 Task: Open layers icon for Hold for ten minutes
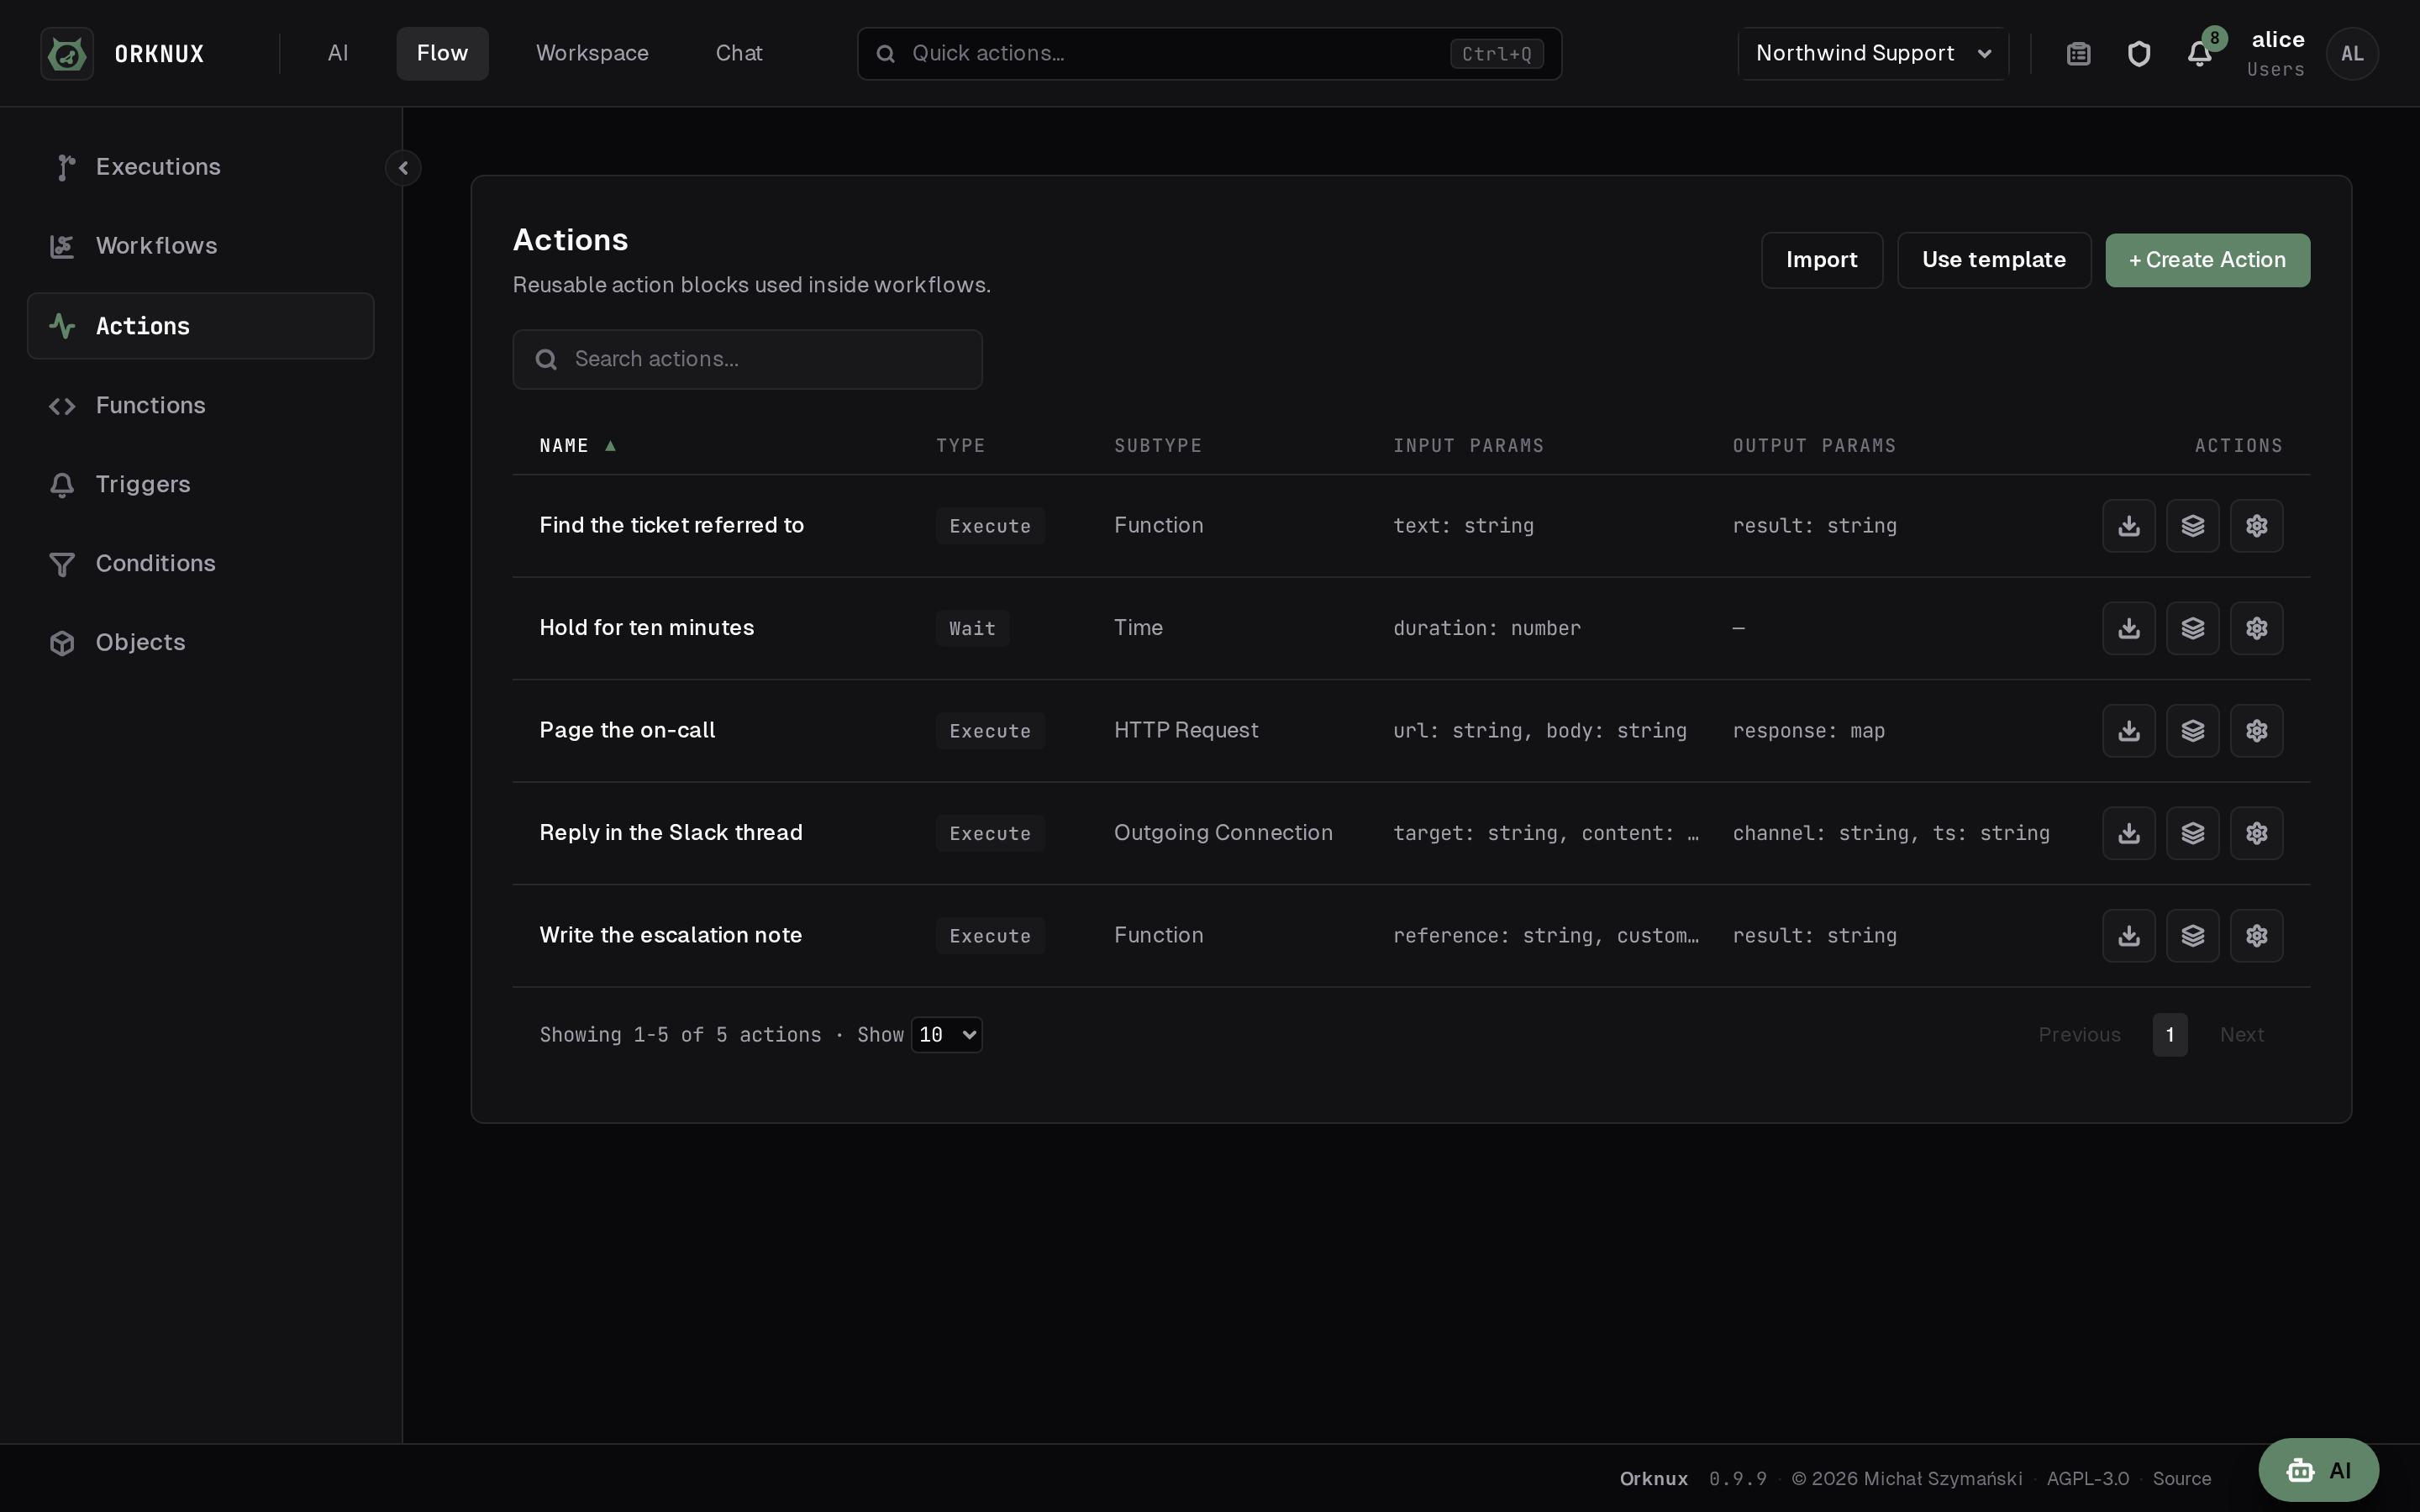tap(2193, 628)
